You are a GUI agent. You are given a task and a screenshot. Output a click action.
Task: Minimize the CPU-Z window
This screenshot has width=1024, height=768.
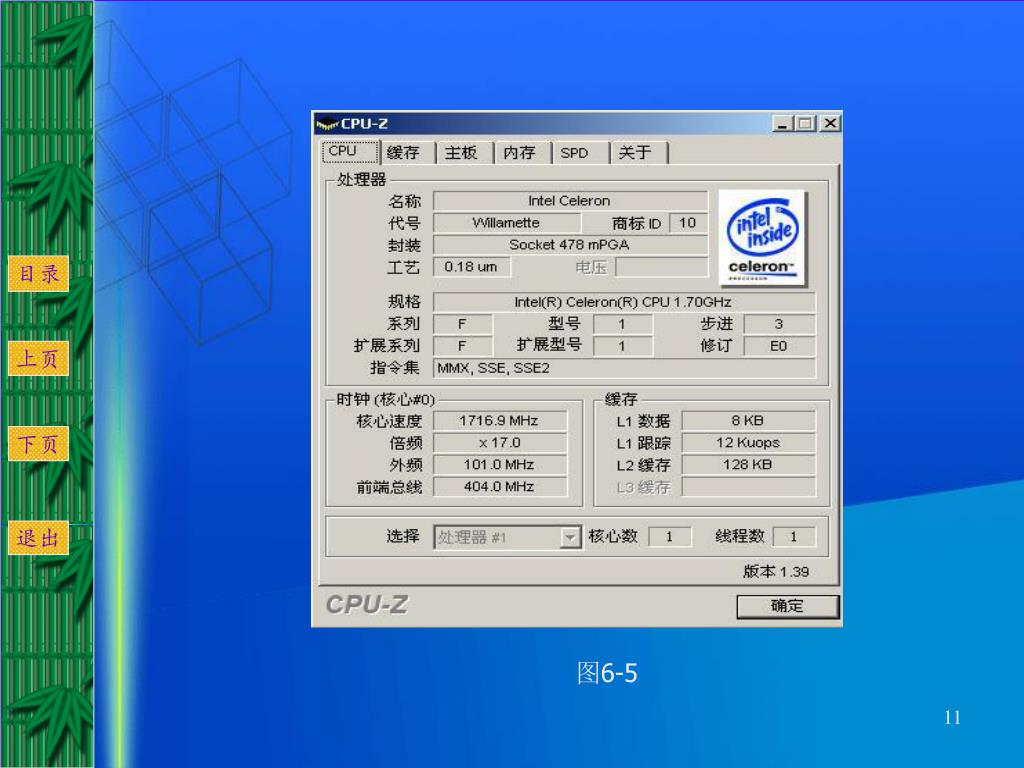coord(782,123)
